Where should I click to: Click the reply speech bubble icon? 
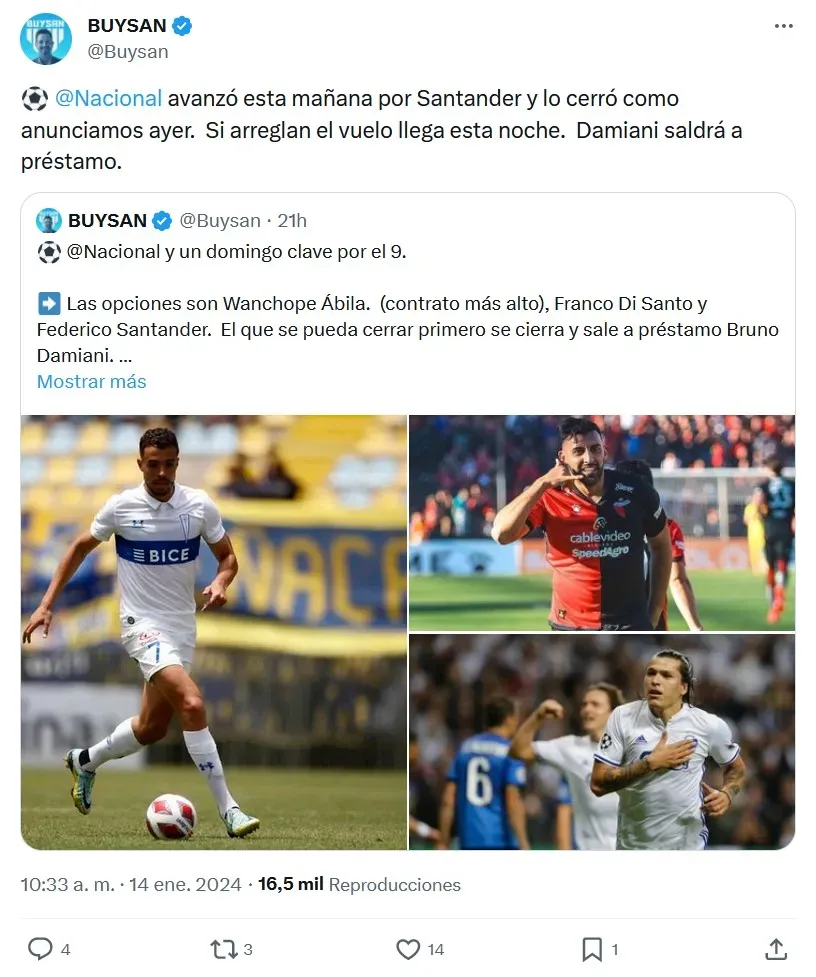(x=40, y=949)
